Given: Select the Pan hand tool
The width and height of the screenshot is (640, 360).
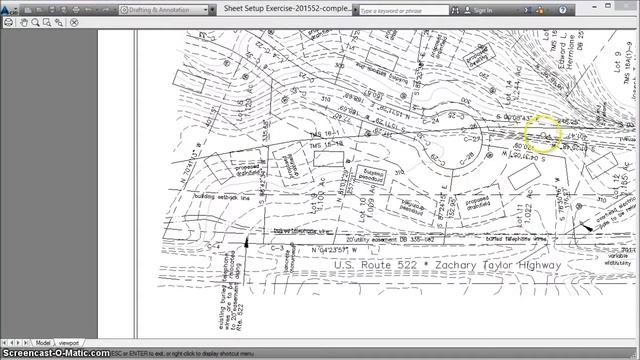Looking at the screenshot, I should (x=24, y=22).
